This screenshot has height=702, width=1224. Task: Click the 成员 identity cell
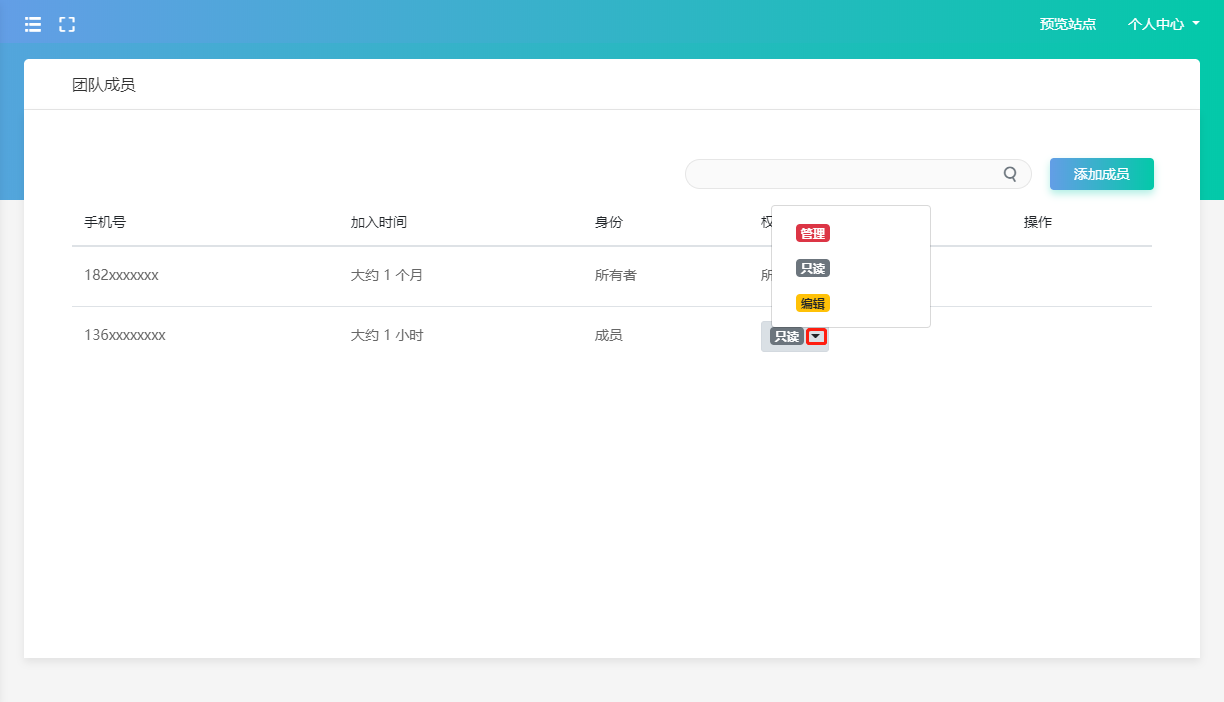pos(608,335)
